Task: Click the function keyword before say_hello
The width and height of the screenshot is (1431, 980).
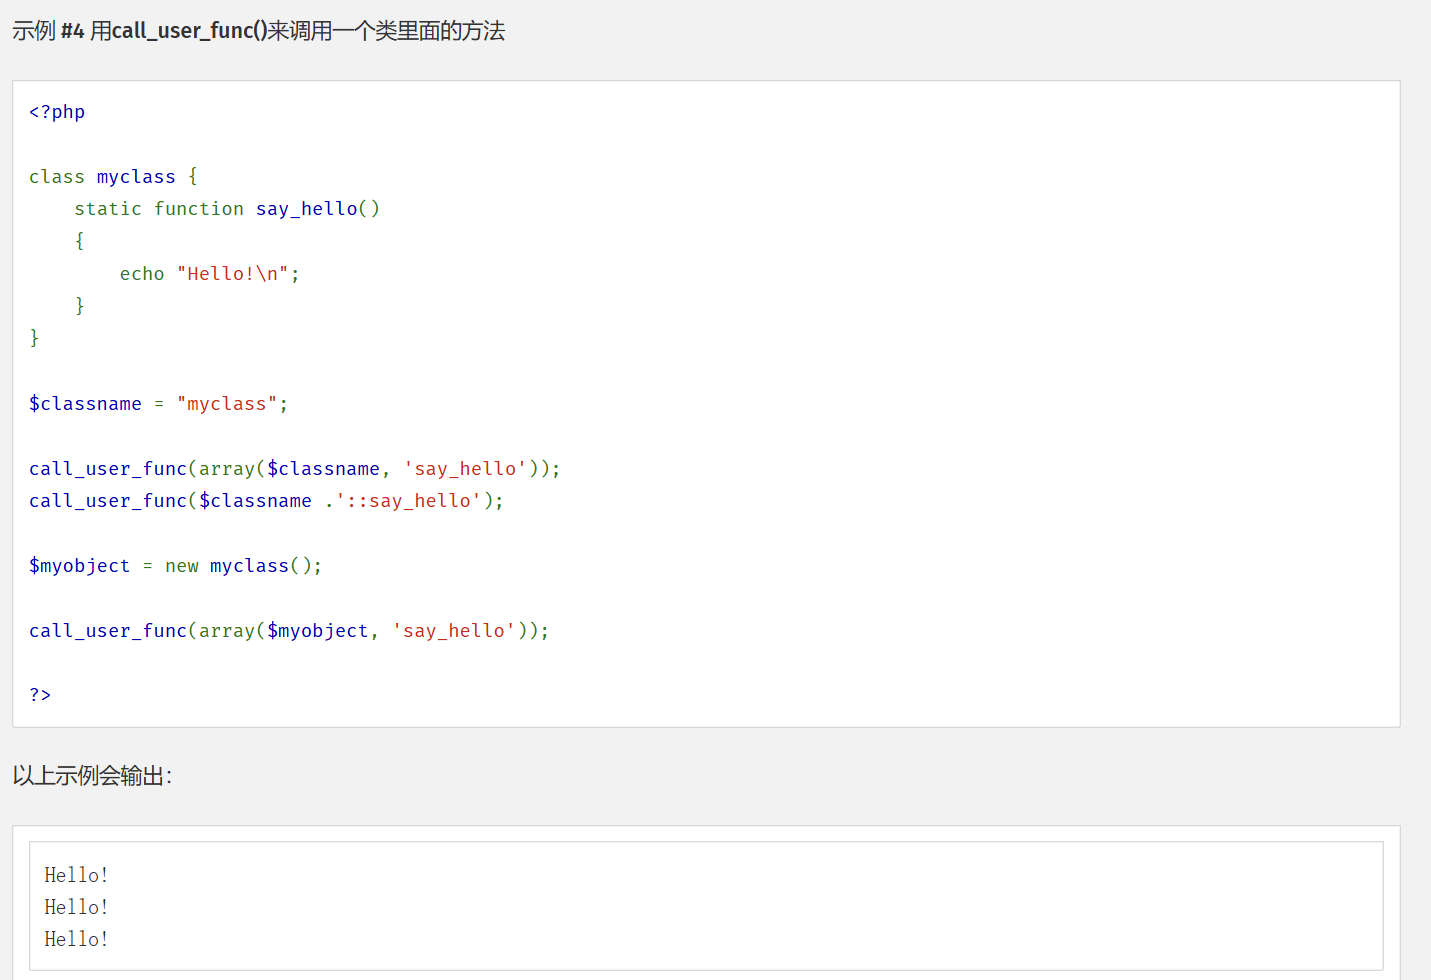Action: (199, 208)
